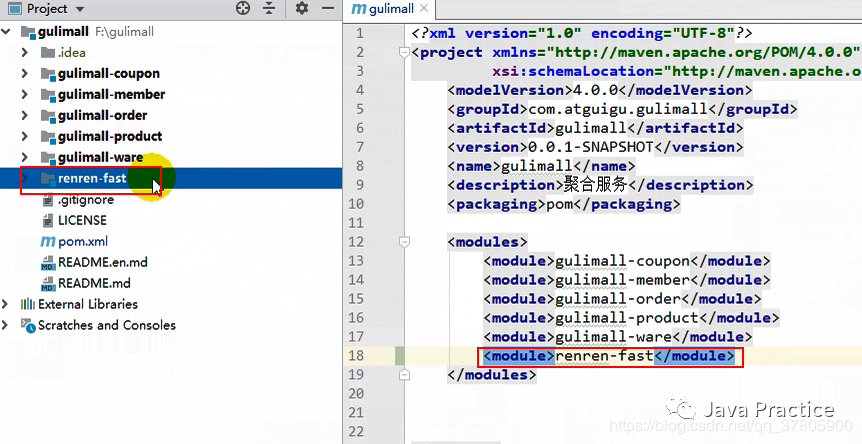Expand the gulimall-member module
Image resolution: width=862 pixels, height=444 pixels.
pyautogui.click(x=24, y=95)
